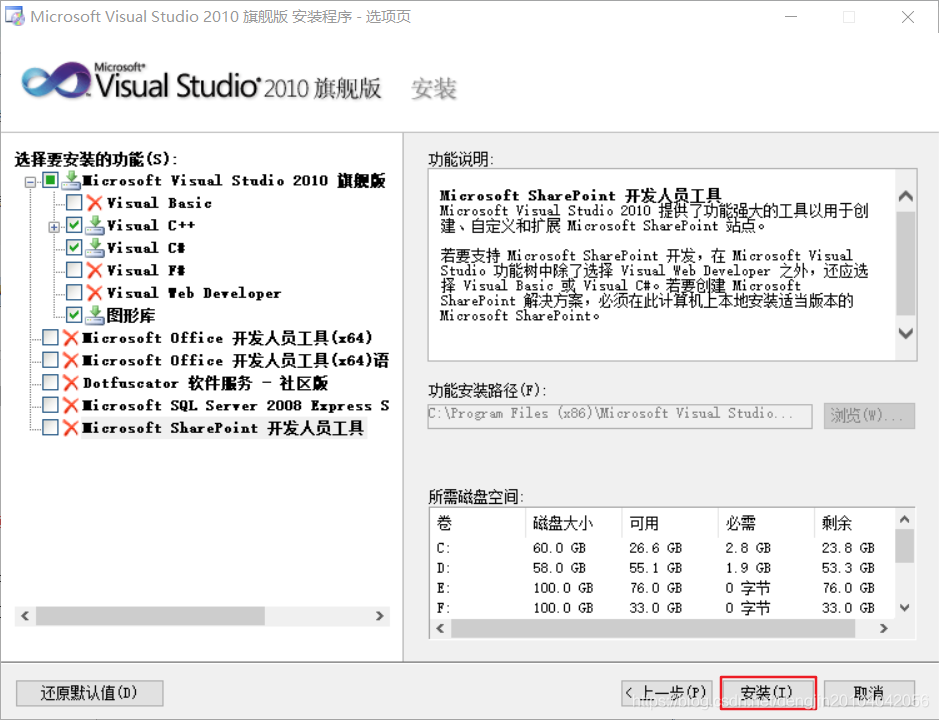Click install icon of Microsoft Visual Studio 2010 root

tap(71, 180)
